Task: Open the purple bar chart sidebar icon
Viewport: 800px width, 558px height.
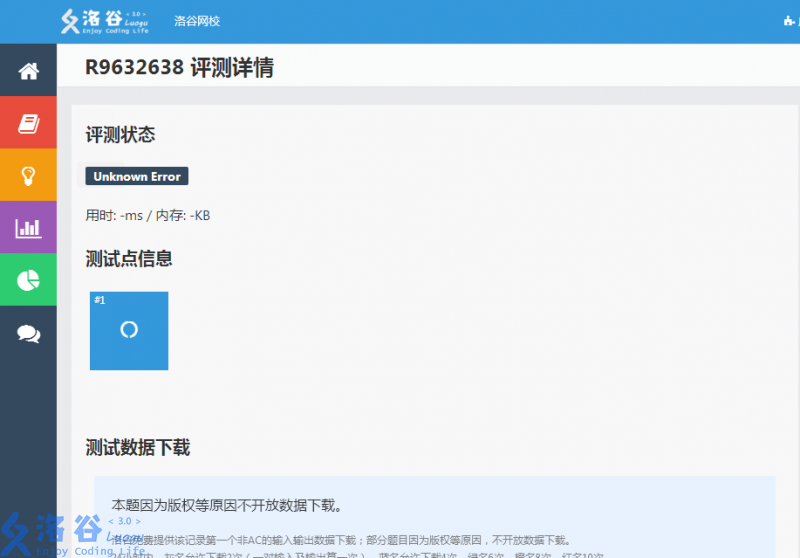Action: tap(28, 228)
